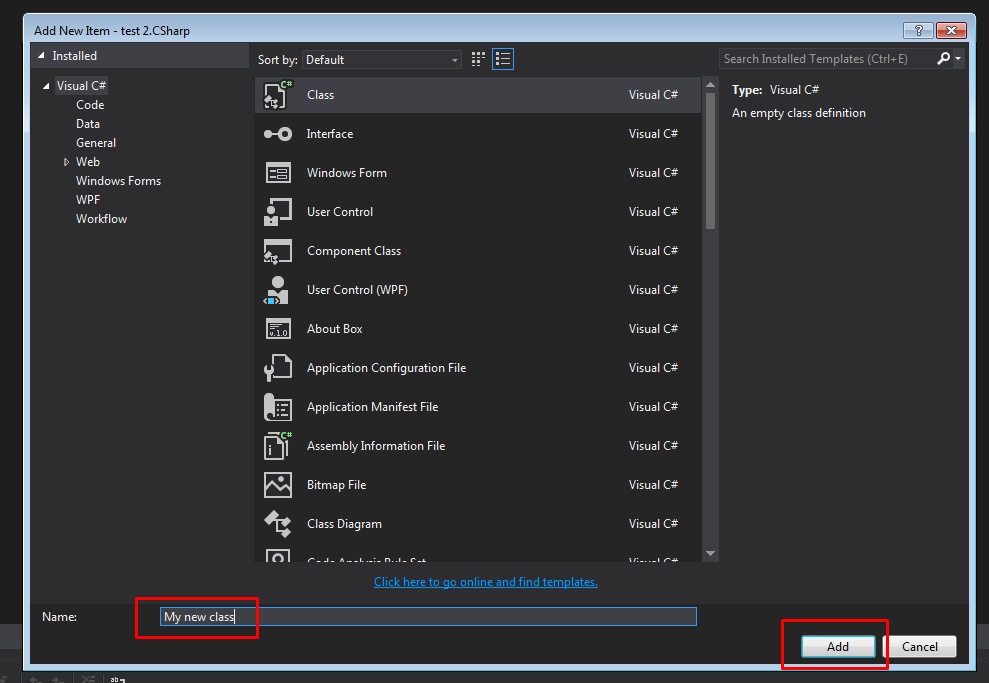The height and width of the screenshot is (683, 989).
Task: Click the "Assembly Information File" label
Action: pyautogui.click(x=376, y=446)
